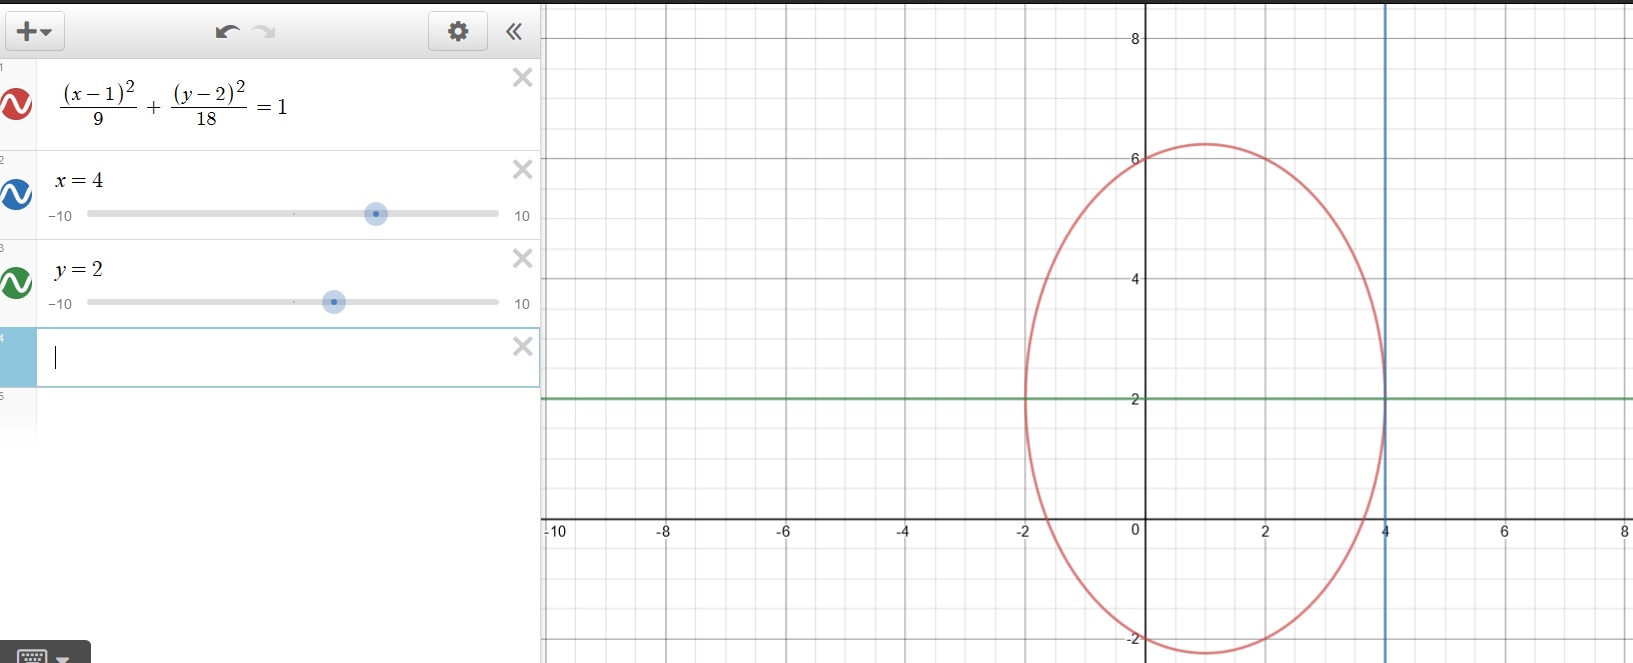Delete the empty fourth expression
Viewport: 1633px width, 663px height.
pos(522,347)
